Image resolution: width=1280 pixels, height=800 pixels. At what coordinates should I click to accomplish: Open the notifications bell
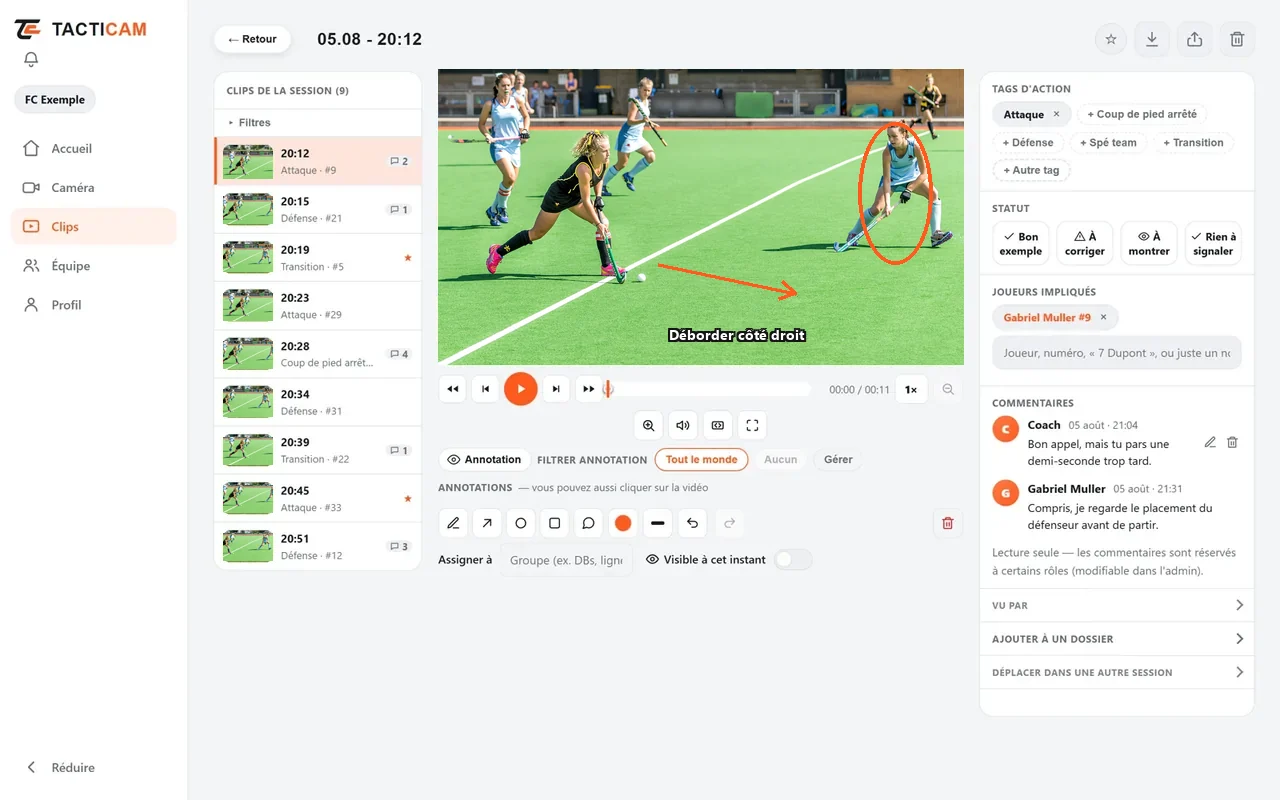pyautogui.click(x=31, y=60)
